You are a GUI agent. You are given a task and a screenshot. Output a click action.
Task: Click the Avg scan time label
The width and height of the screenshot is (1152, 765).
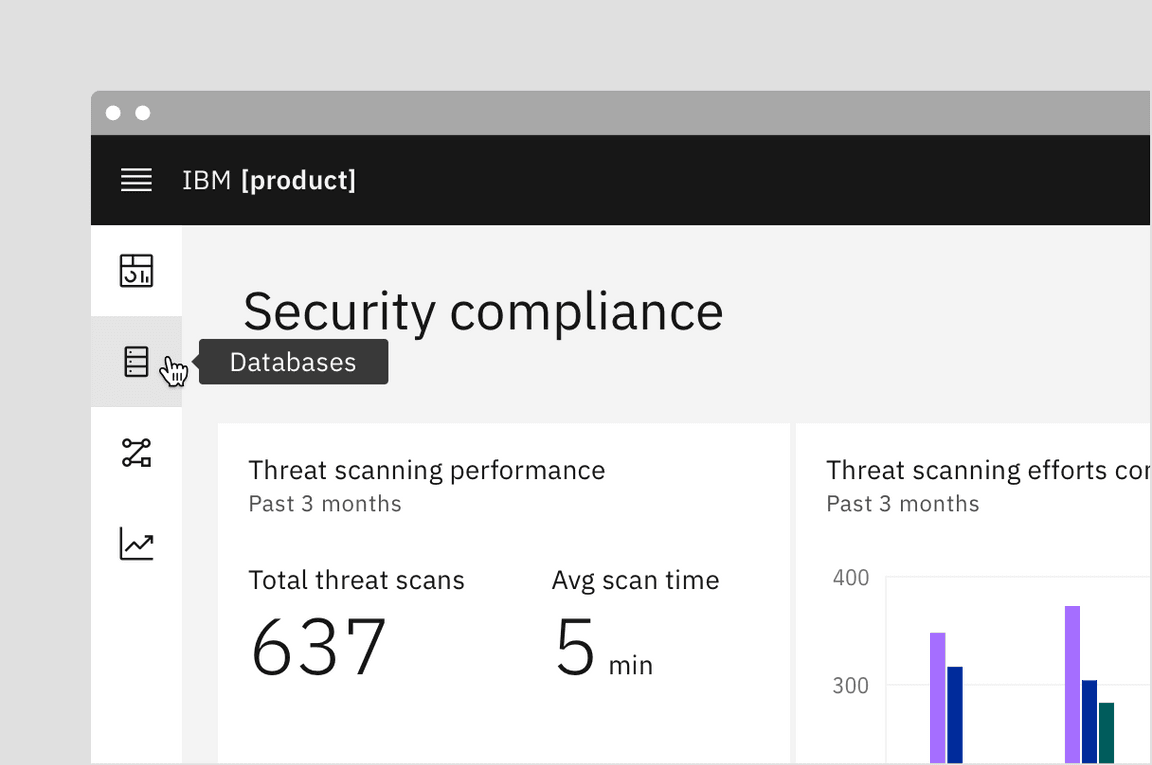[x=635, y=580]
